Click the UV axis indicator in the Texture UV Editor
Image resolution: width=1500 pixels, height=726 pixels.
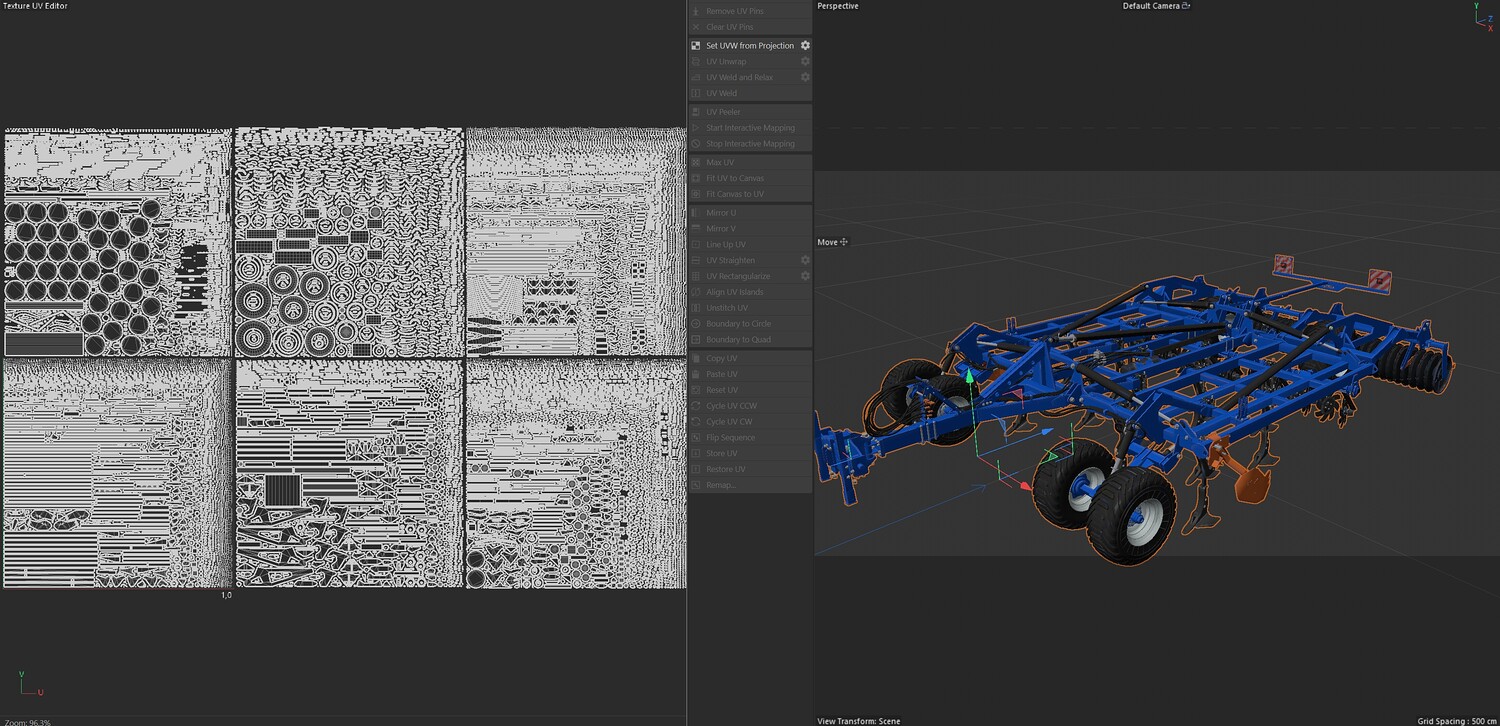(29, 683)
